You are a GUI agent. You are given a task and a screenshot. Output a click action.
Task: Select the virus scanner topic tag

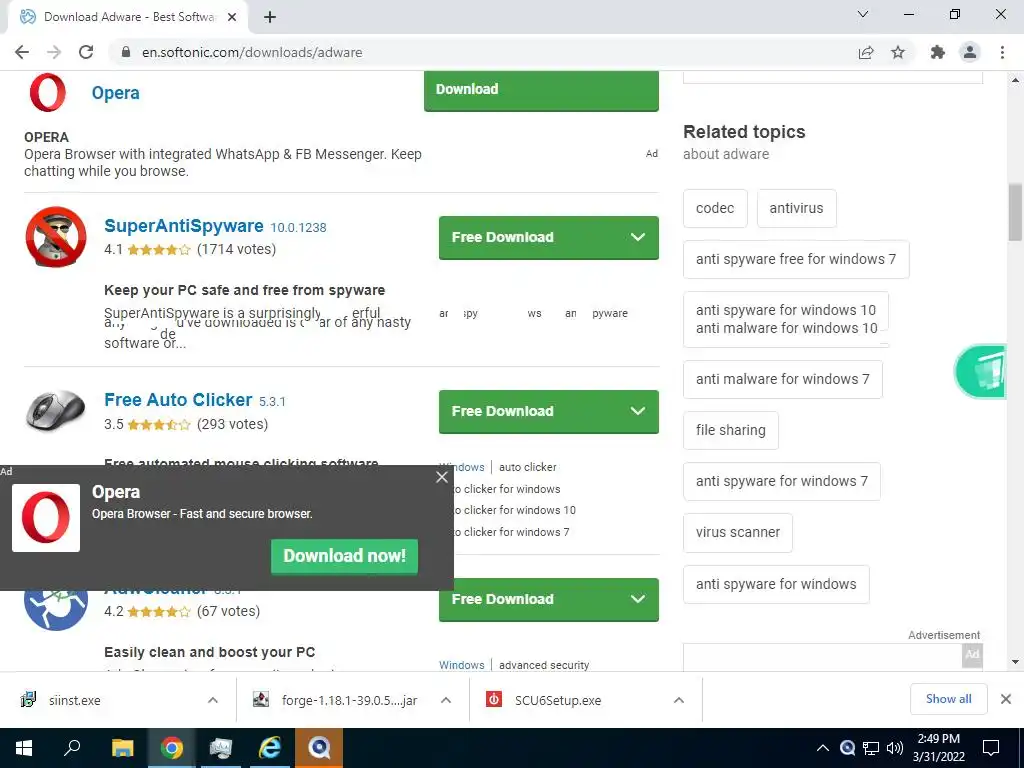pyautogui.click(x=737, y=532)
